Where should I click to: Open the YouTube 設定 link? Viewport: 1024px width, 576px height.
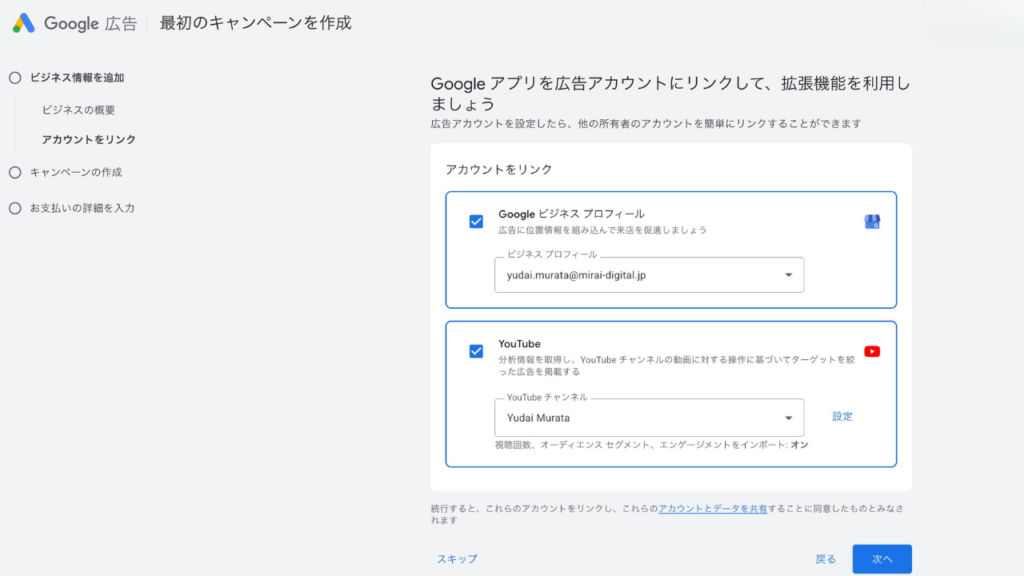click(842, 417)
